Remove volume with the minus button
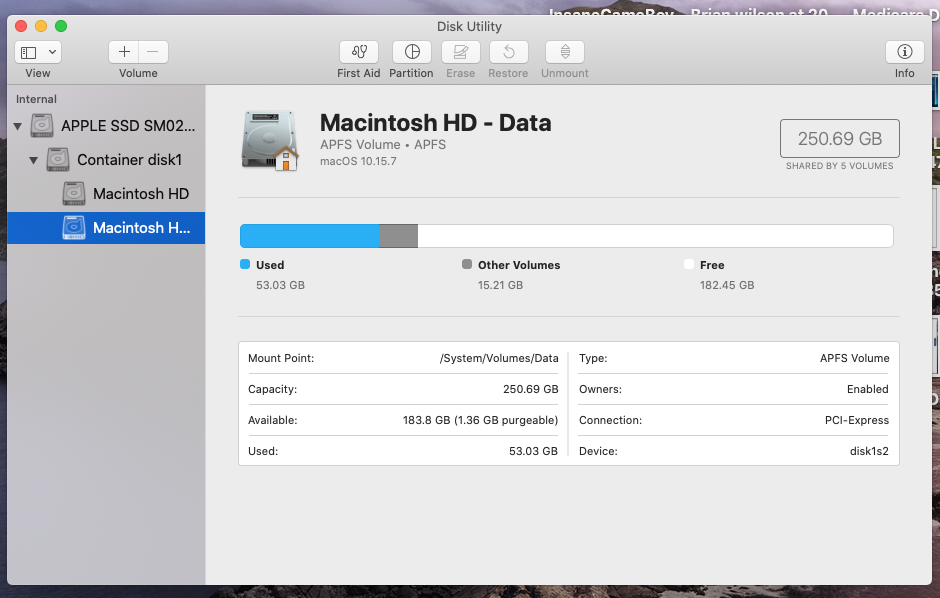The height and width of the screenshot is (598, 940). click(x=153, y=52)
